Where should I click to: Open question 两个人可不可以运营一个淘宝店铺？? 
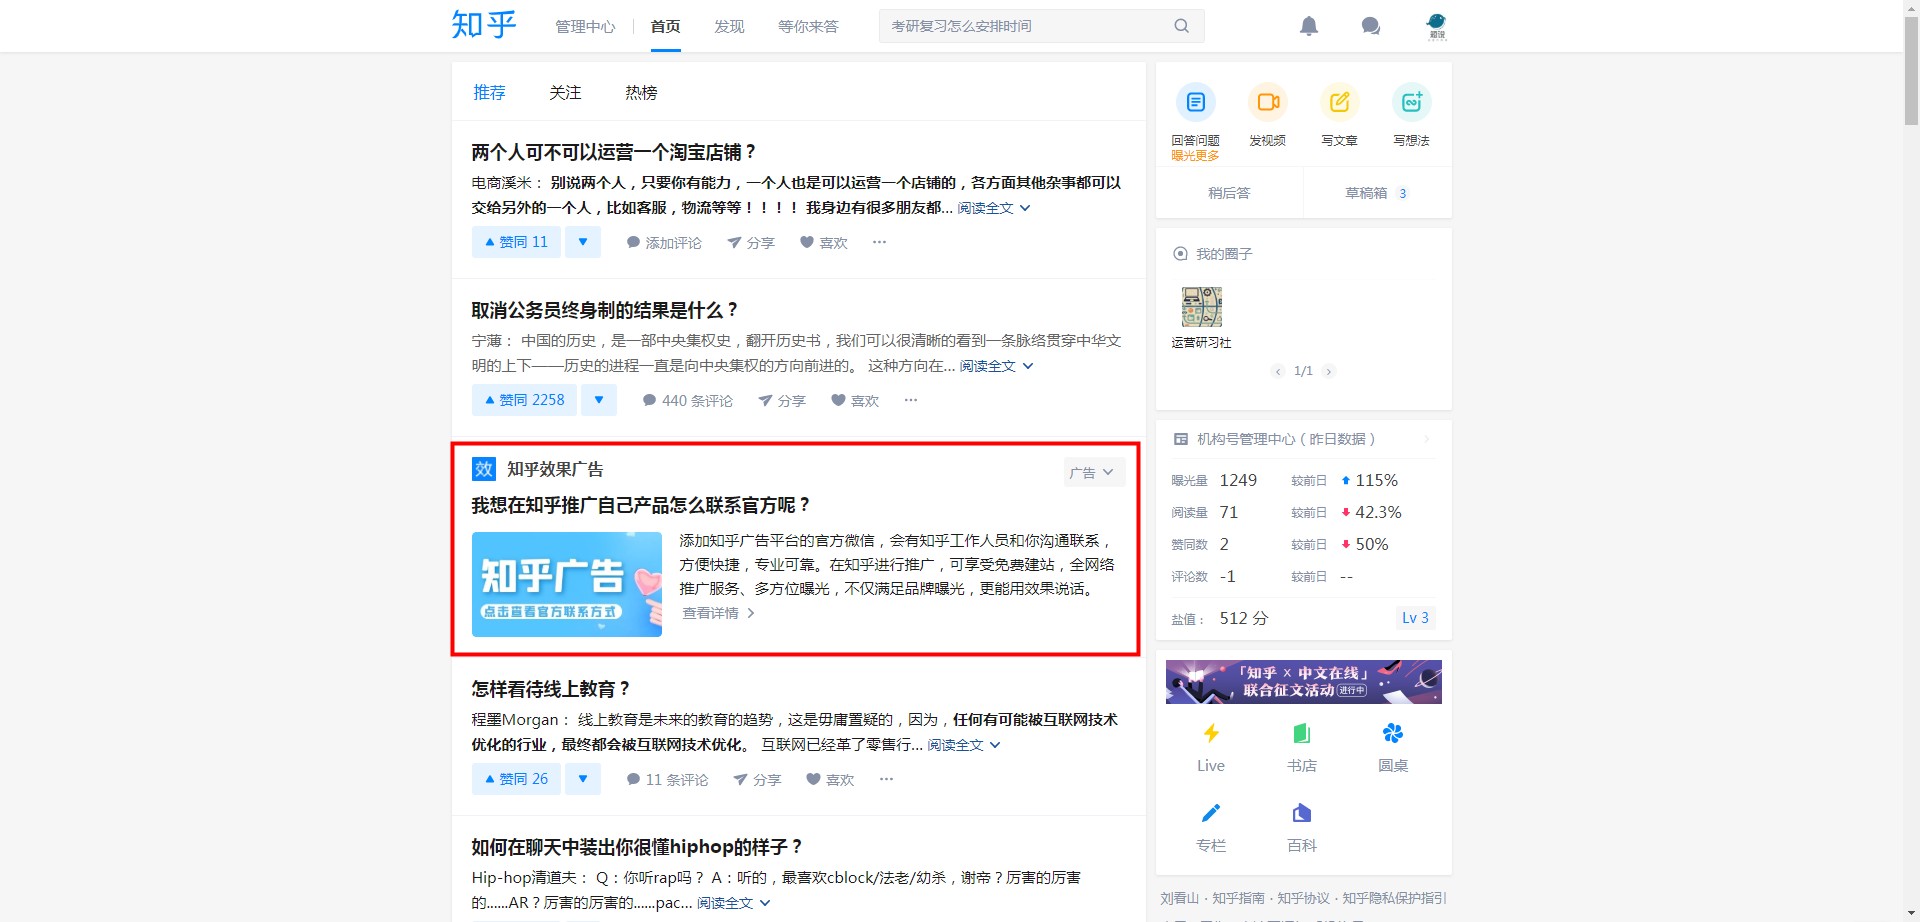614,152
